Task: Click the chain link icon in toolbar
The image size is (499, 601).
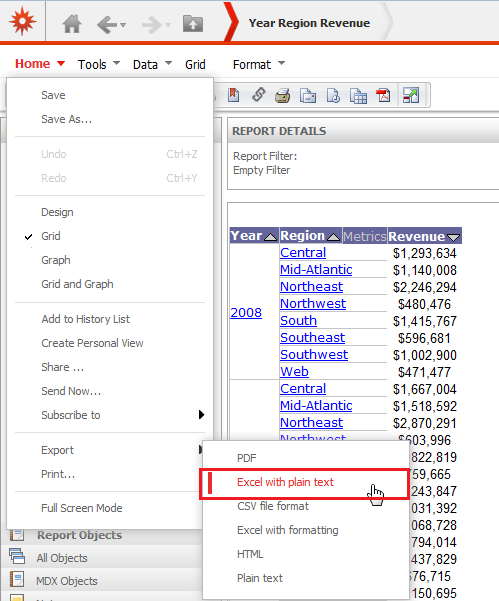Action: 259,95
